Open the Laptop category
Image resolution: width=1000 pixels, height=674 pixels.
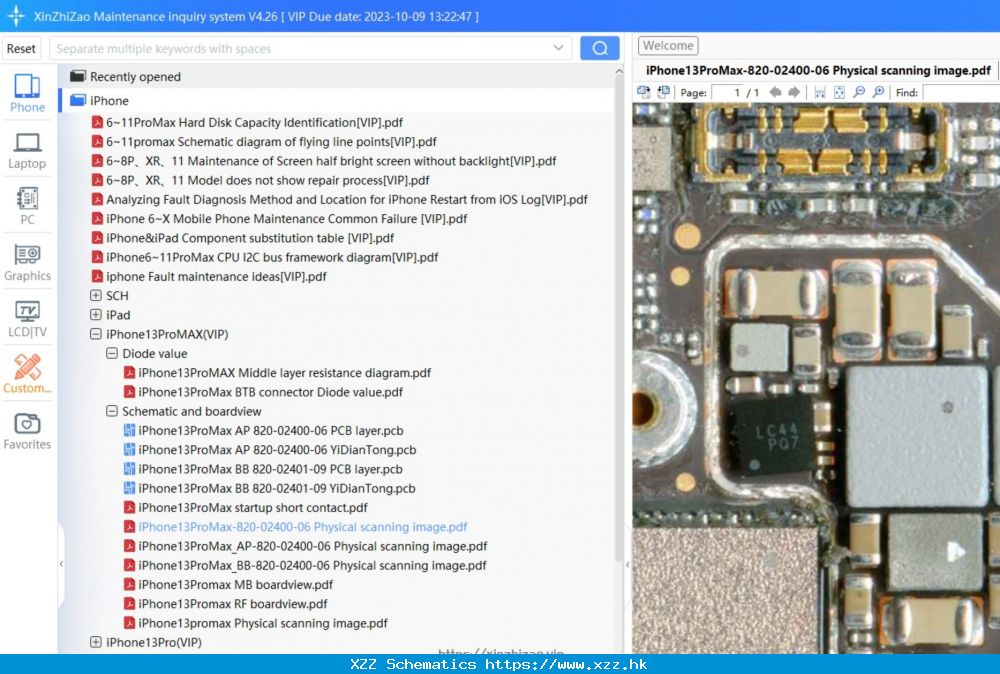[27, 151]
